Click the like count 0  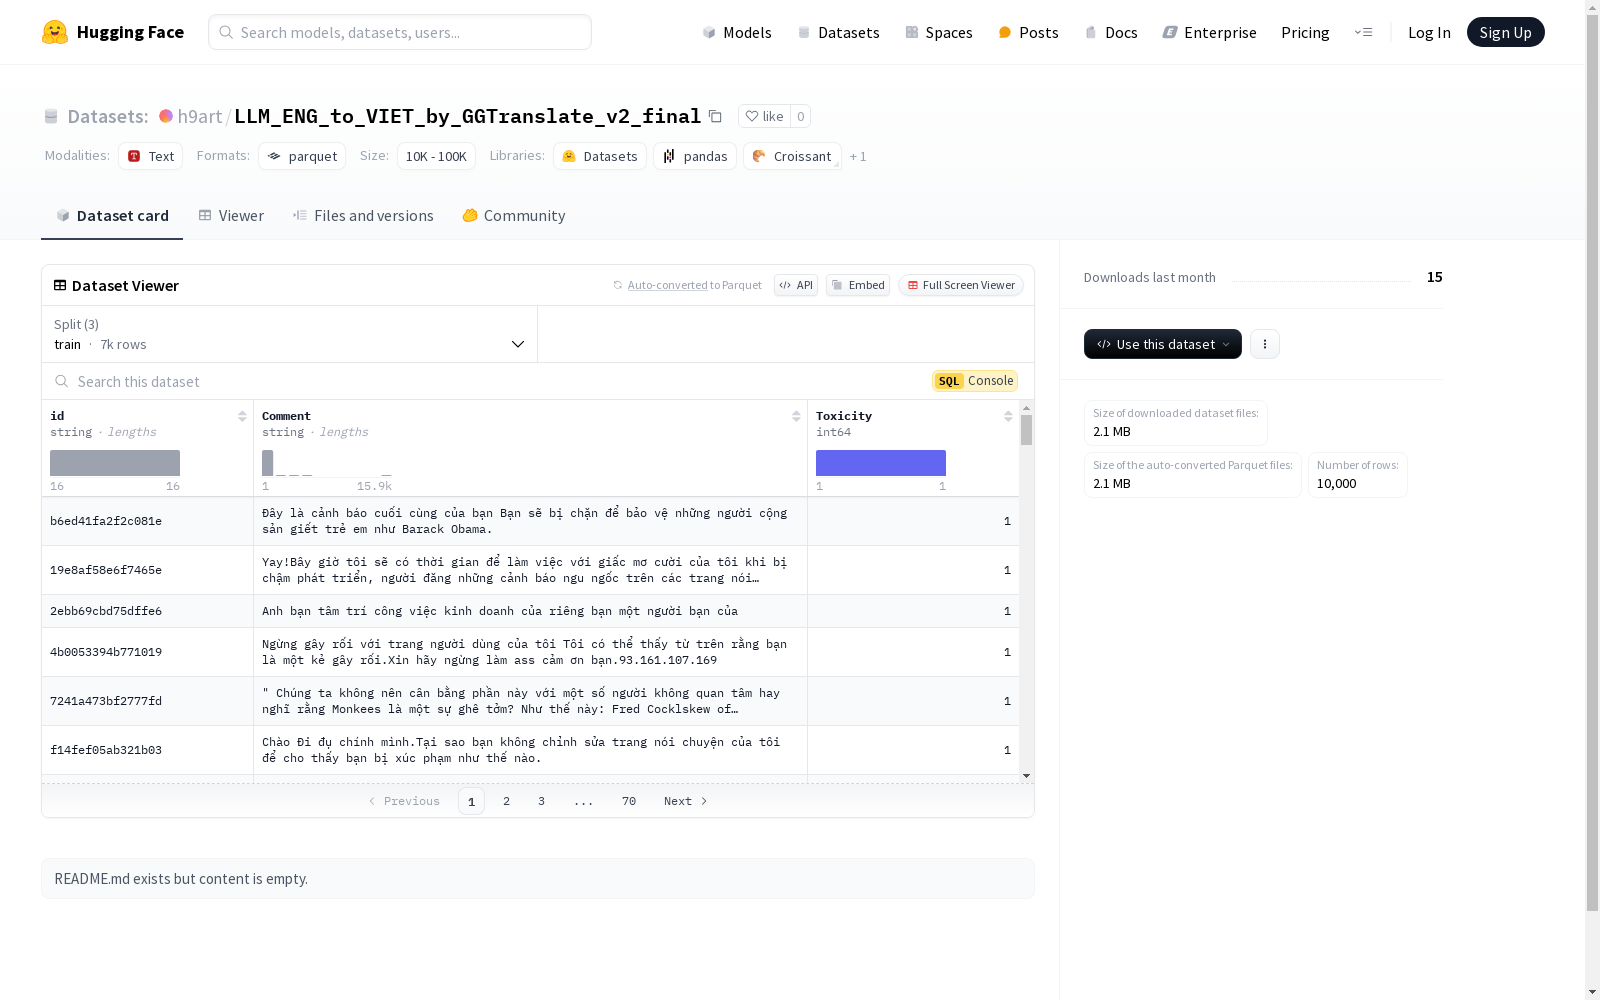click(800, 116)
